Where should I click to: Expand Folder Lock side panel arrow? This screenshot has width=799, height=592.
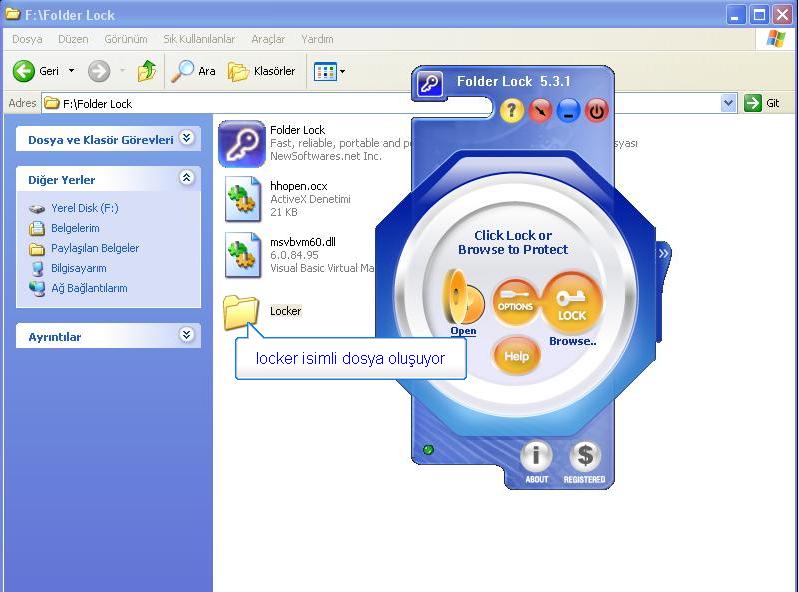tap(662, 254)
